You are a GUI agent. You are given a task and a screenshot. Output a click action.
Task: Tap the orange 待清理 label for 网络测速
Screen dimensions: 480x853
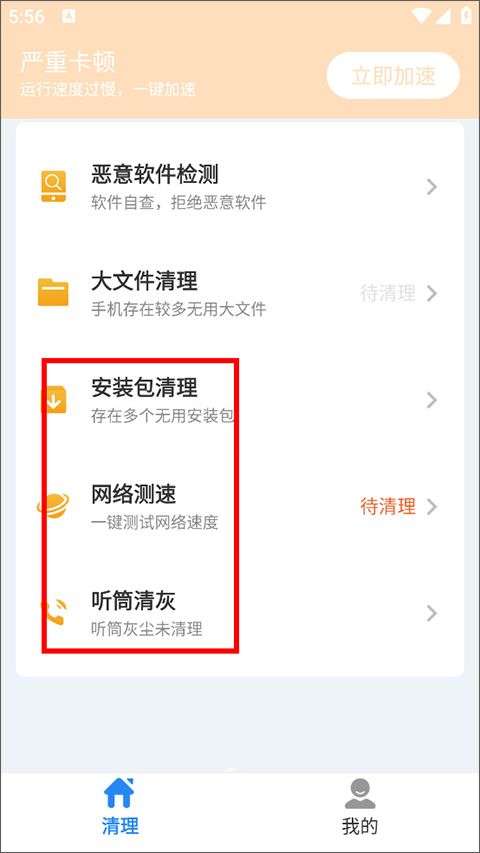click(388, 506)
